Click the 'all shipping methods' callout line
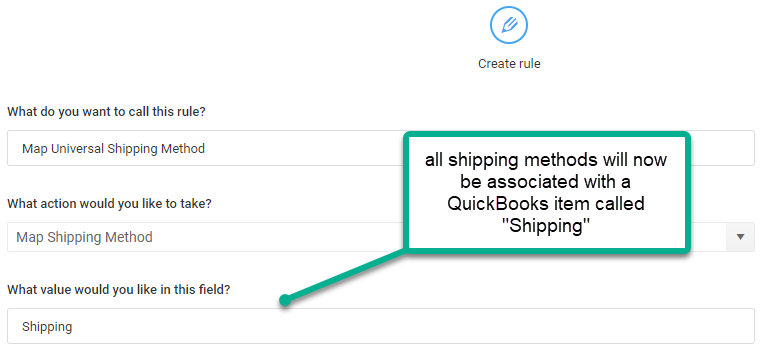Viewport: 765px width, 363px height. tap(546, 160)
